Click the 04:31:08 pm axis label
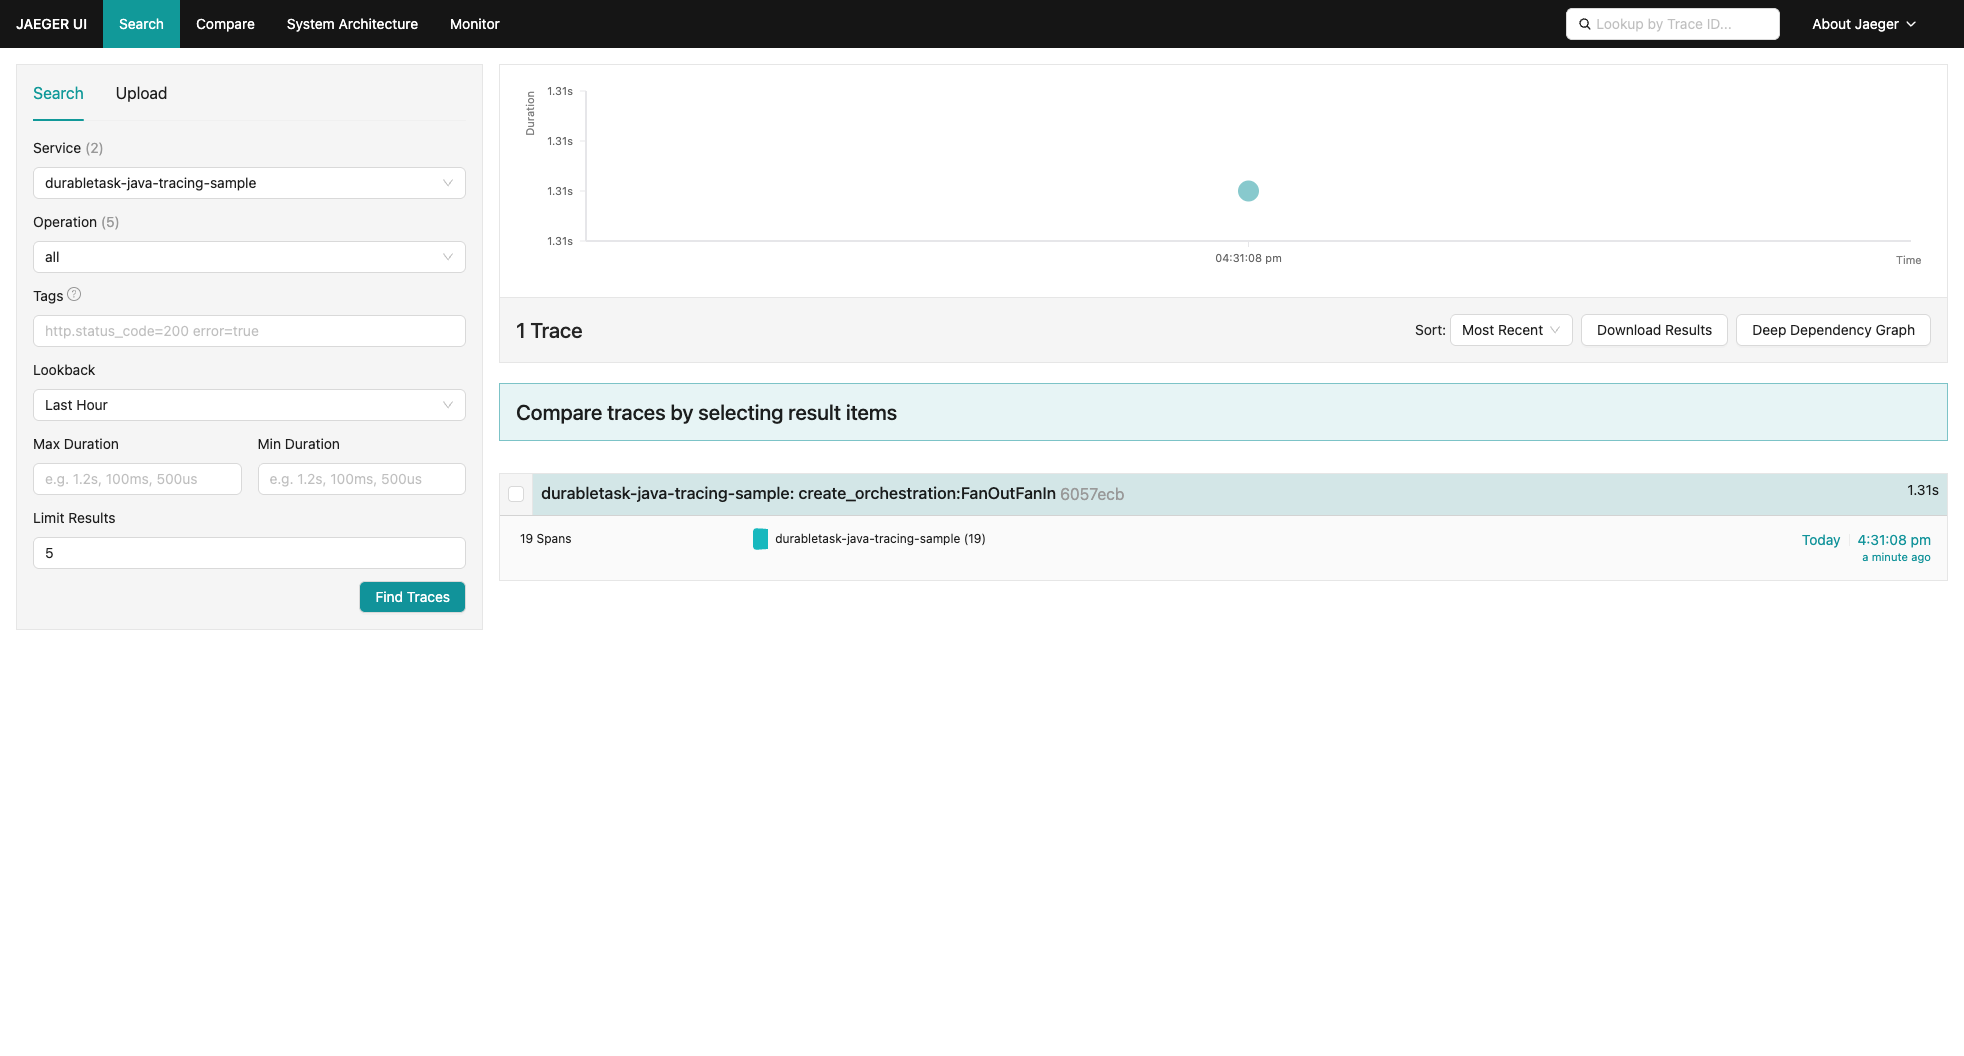 pos(1248,258)
